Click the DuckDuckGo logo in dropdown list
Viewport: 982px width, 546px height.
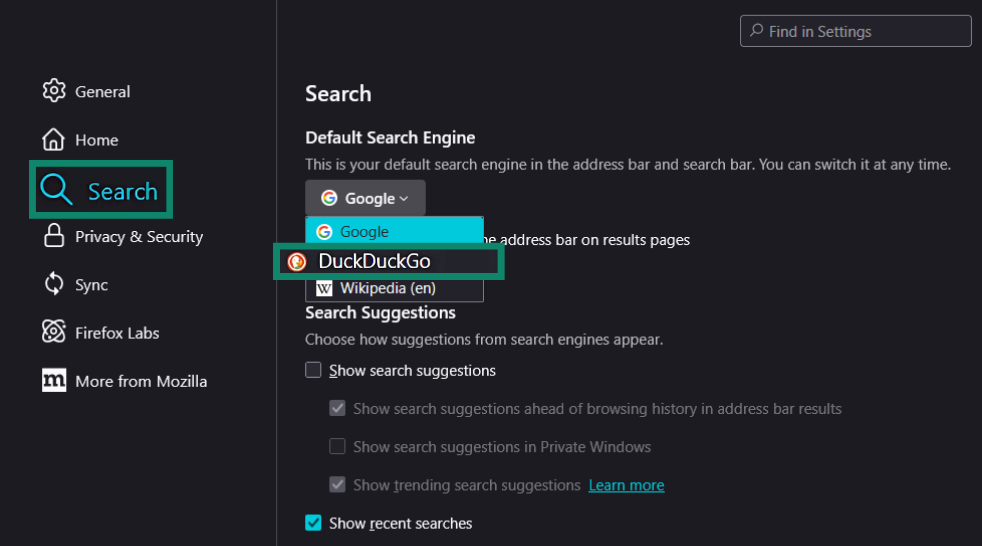point(297,261)
